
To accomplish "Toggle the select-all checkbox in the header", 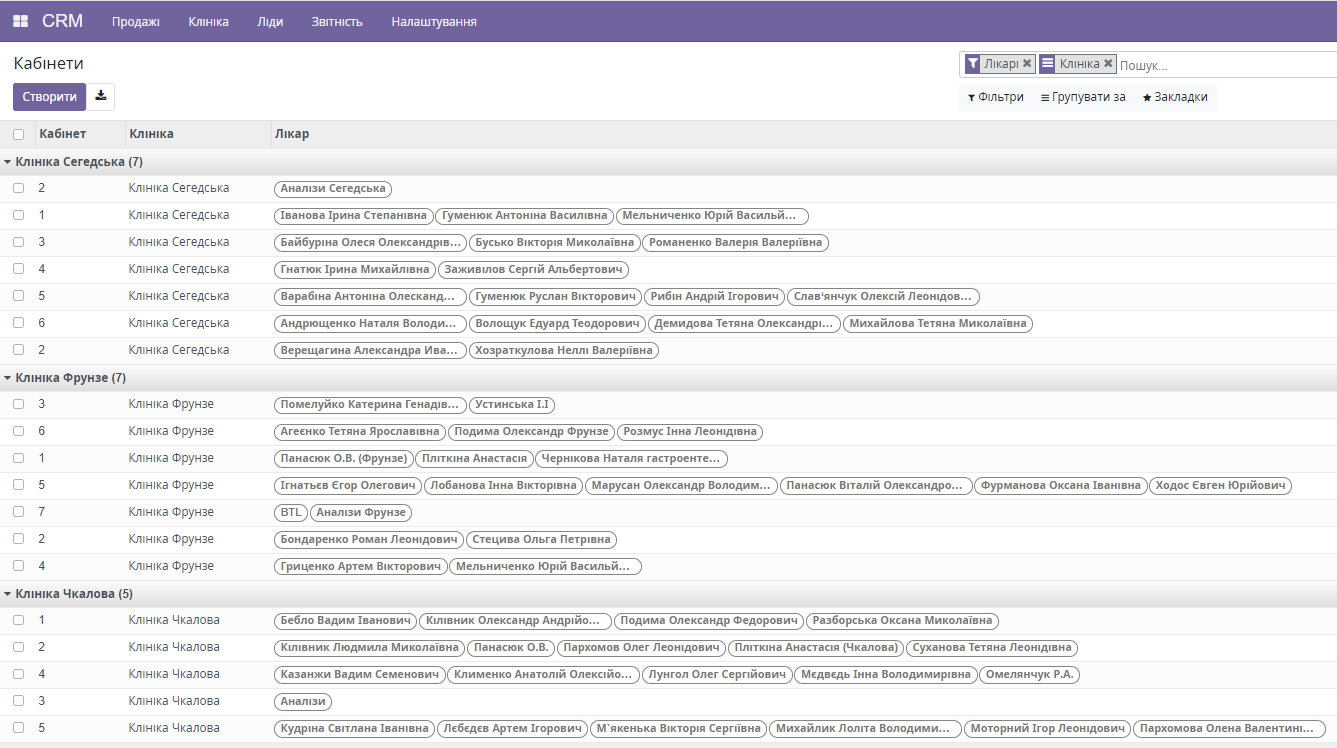I will tap(17, 133).
